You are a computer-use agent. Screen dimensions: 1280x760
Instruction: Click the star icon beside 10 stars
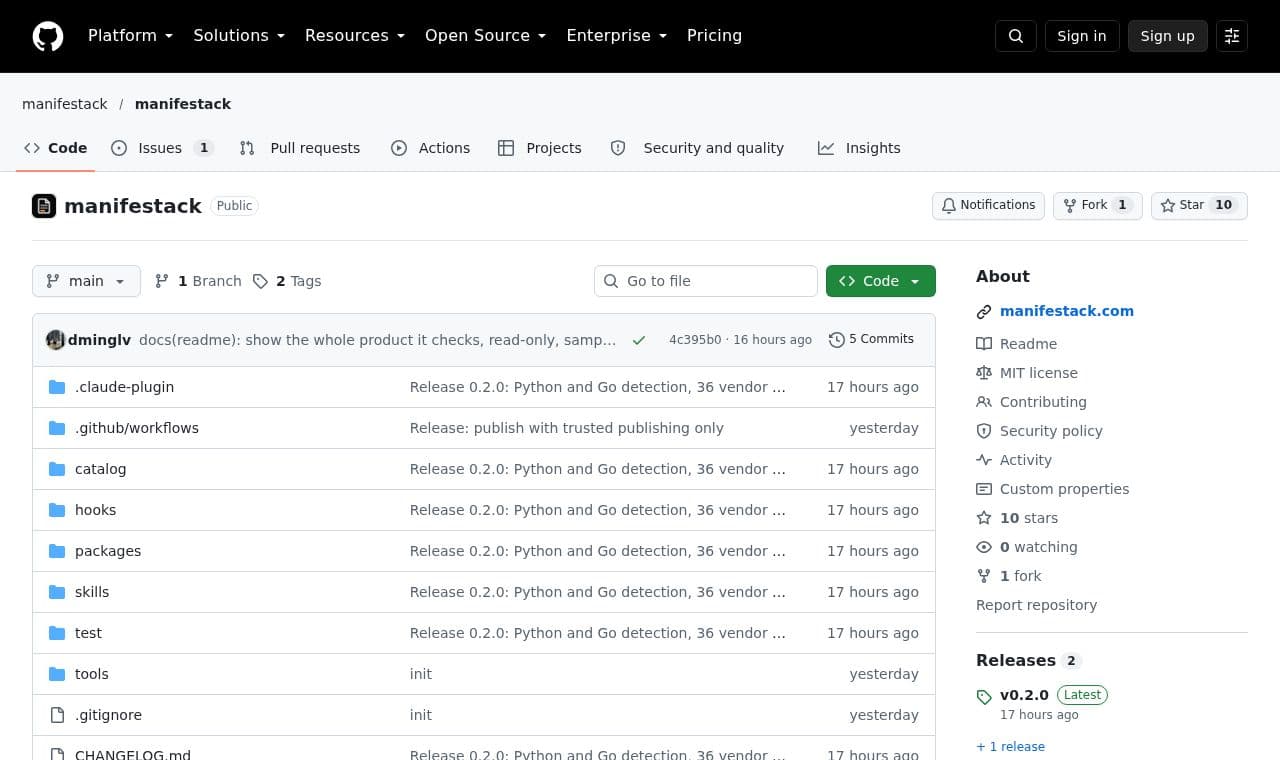tap(984, 518)
